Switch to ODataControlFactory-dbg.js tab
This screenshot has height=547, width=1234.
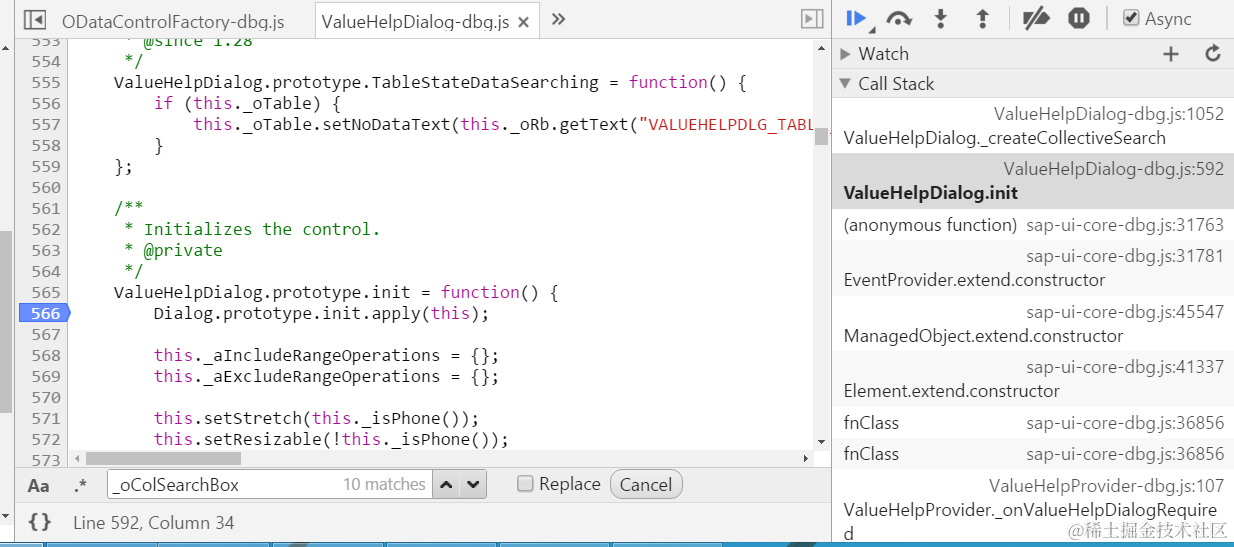point(172,21)
